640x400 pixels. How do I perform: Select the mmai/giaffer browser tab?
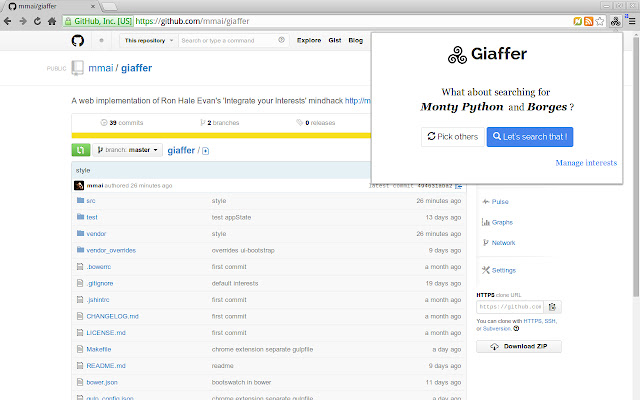point(51,6)
